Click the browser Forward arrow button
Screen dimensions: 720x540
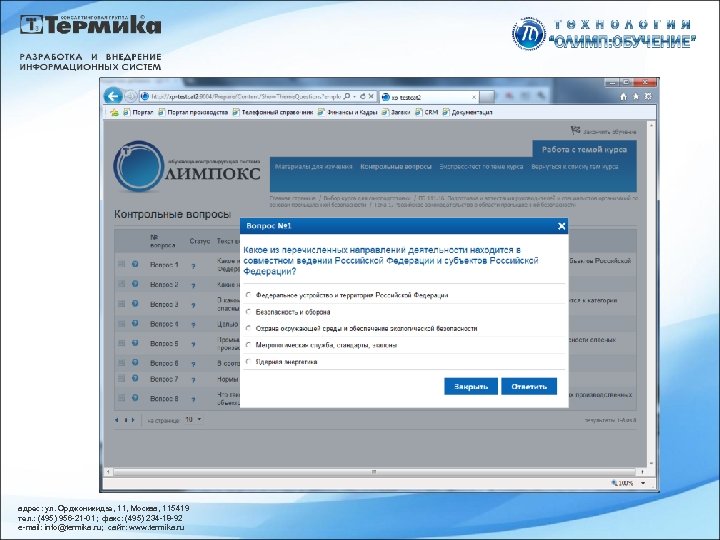(130, 96)
